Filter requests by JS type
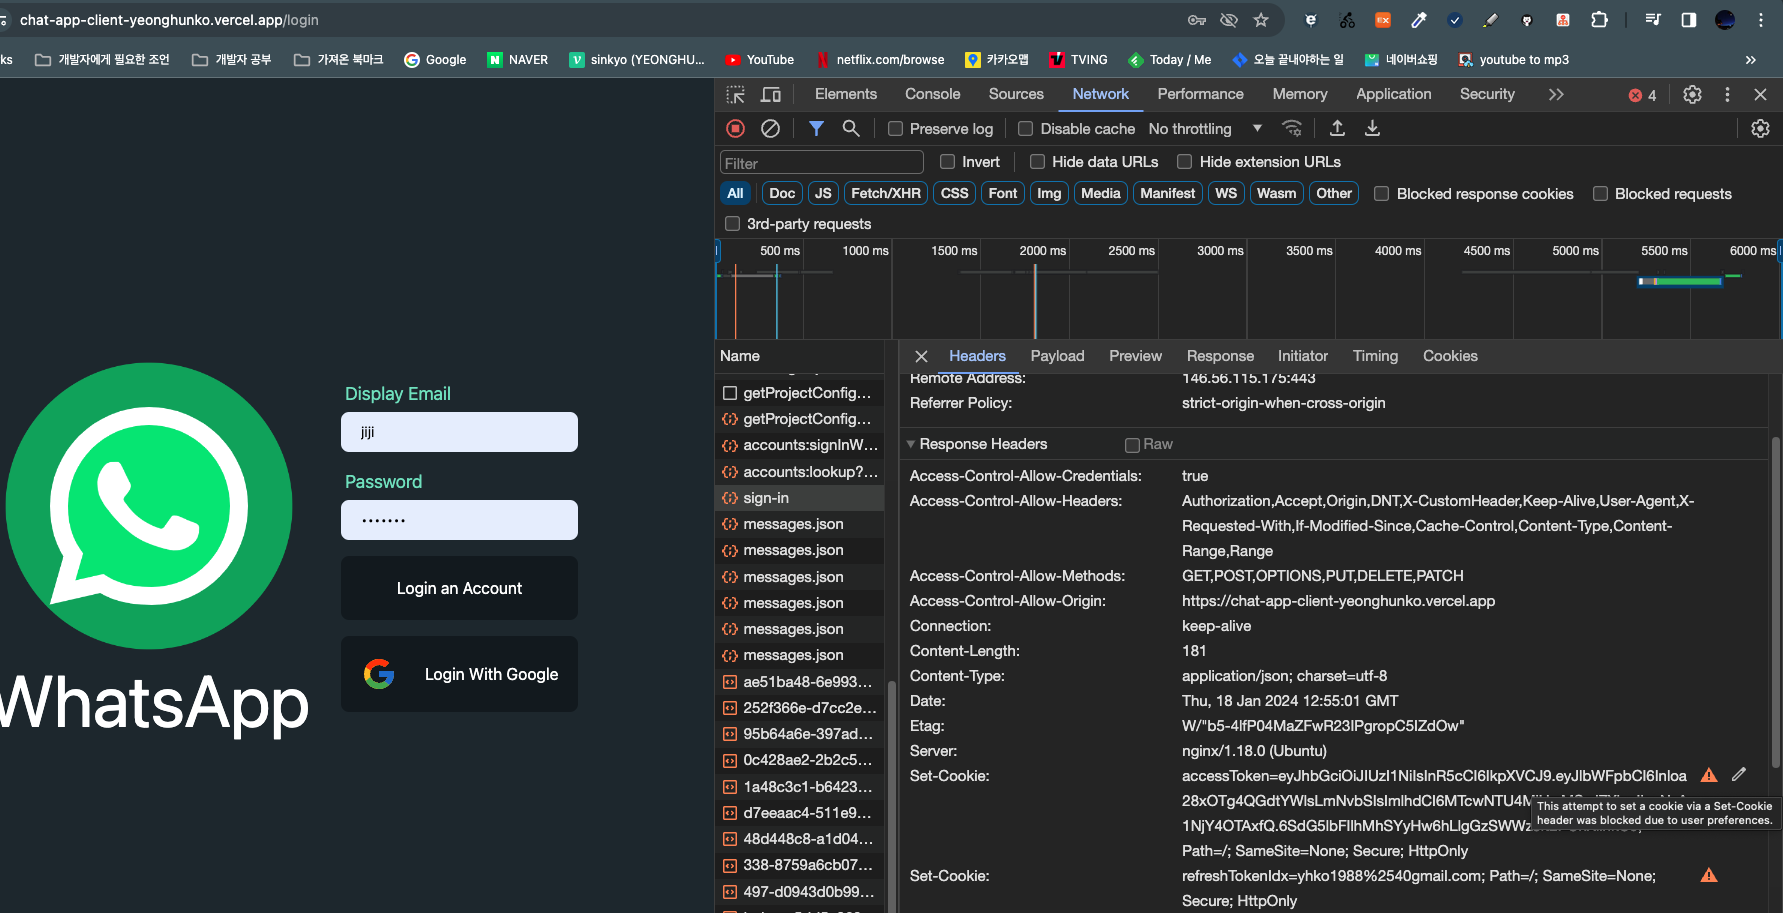This screenshot has height=913, width=1783. pos(823,193)
